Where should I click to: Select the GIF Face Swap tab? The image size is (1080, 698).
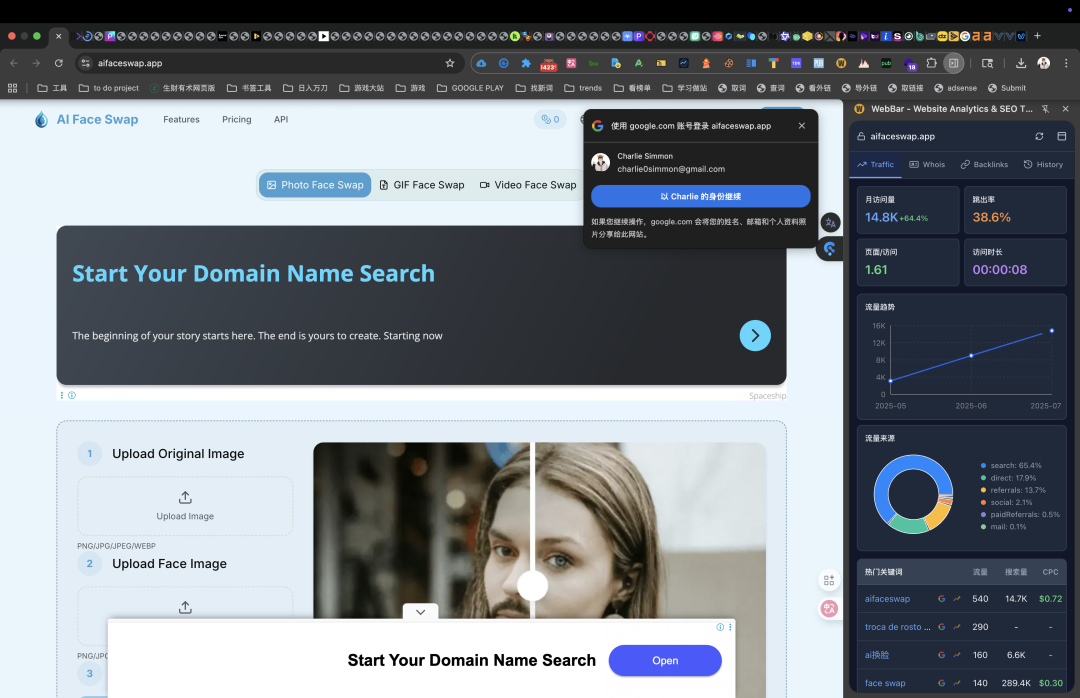422,185
